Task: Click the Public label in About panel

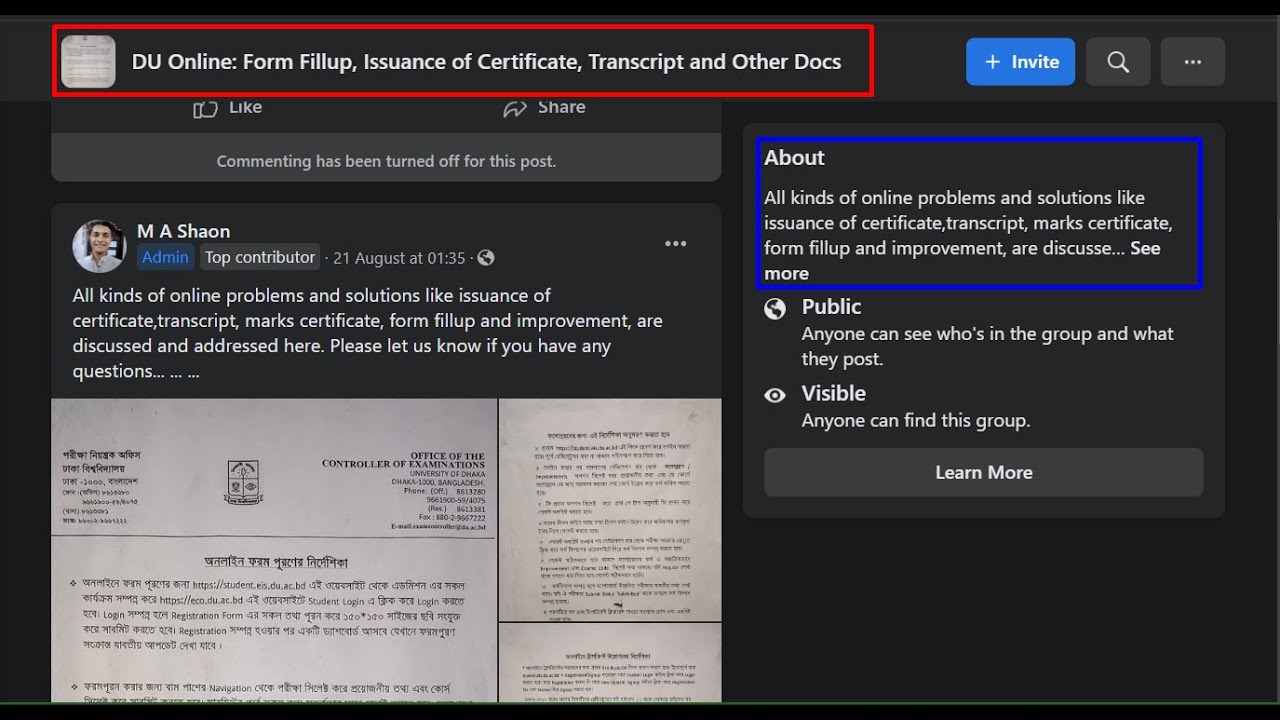Action: (831, 307)
